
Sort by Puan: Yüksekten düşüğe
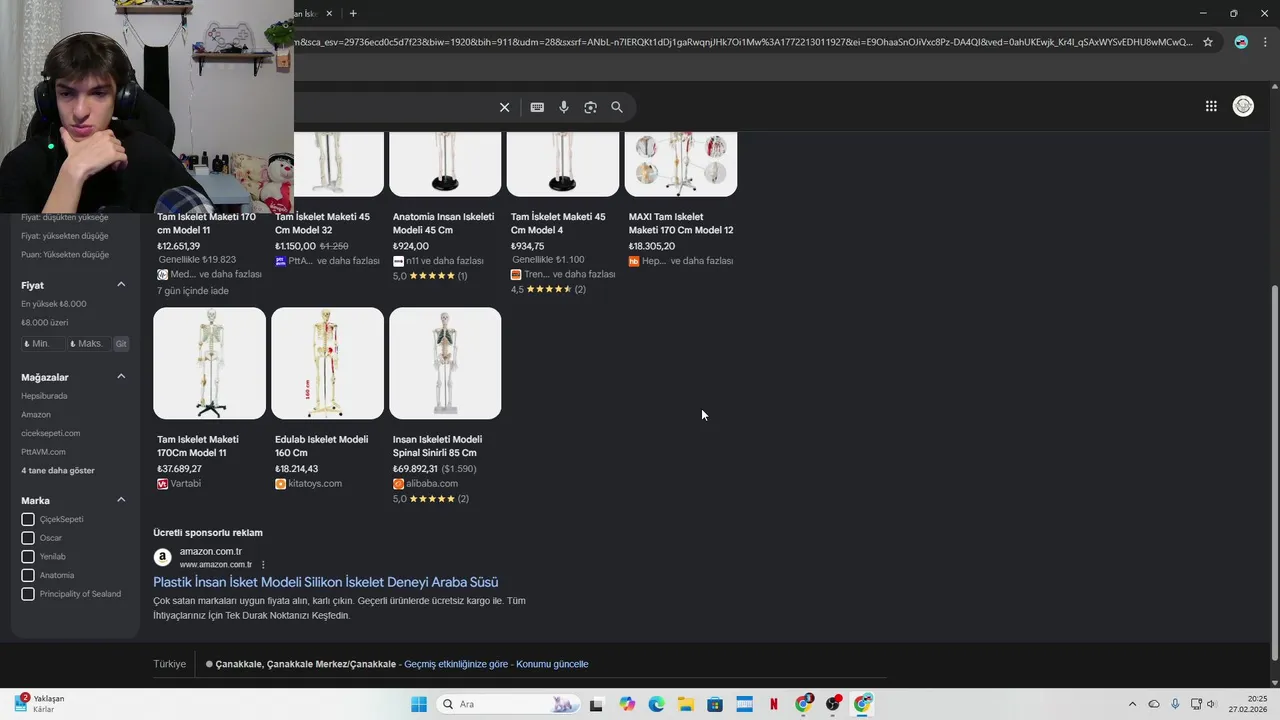(65, 254)
